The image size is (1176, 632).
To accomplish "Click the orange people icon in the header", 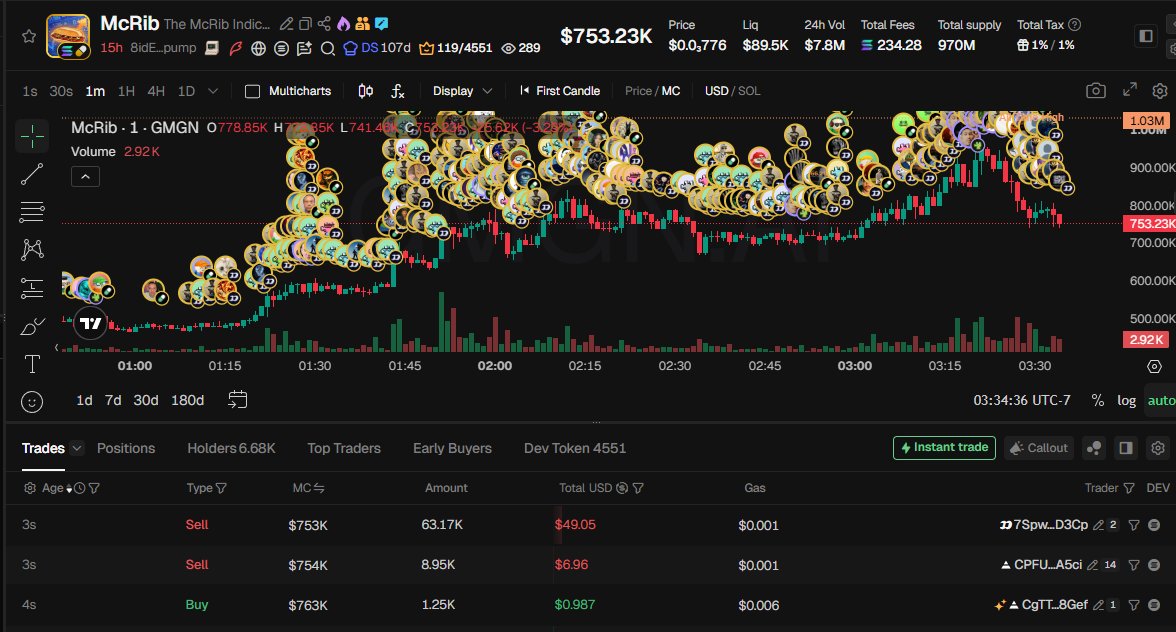I will click(363, 24).
